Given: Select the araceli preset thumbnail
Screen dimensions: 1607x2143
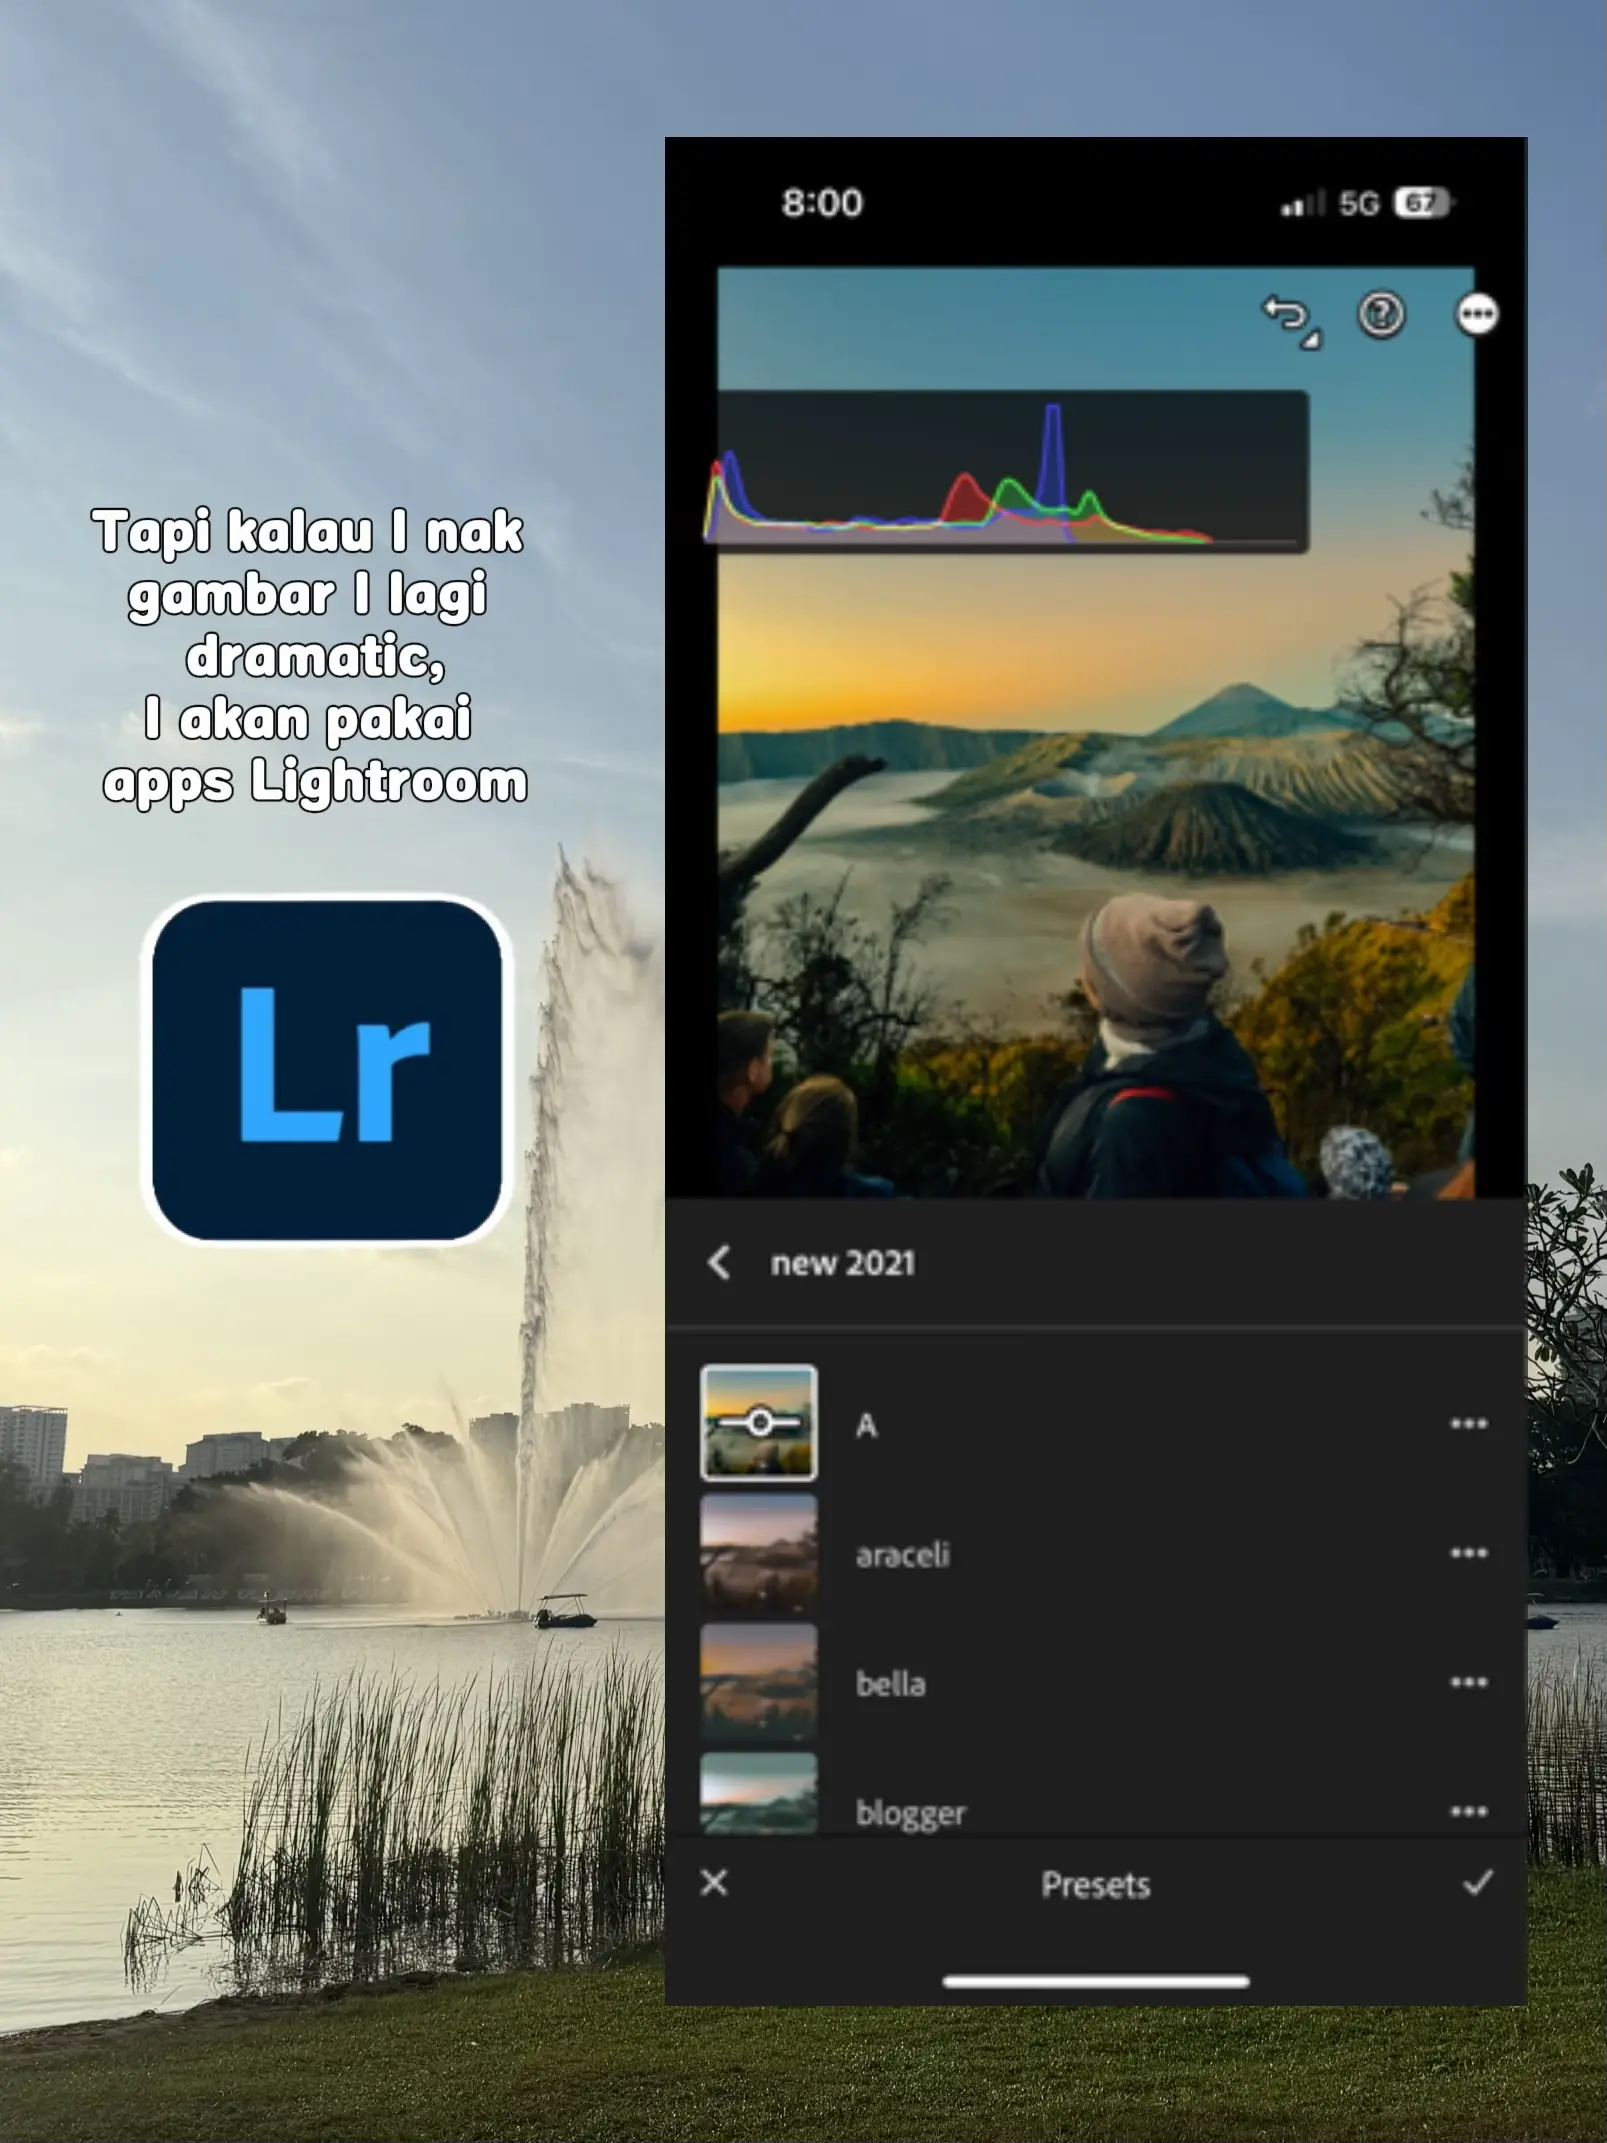Looking at the screenshot, I should [x=759, y=1553].
